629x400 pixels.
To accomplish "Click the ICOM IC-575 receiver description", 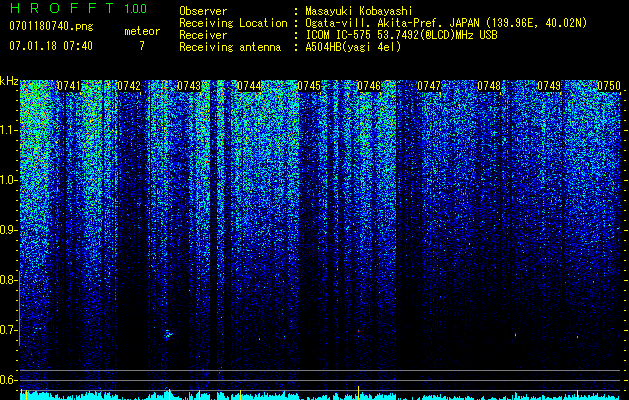I will 401,35.
